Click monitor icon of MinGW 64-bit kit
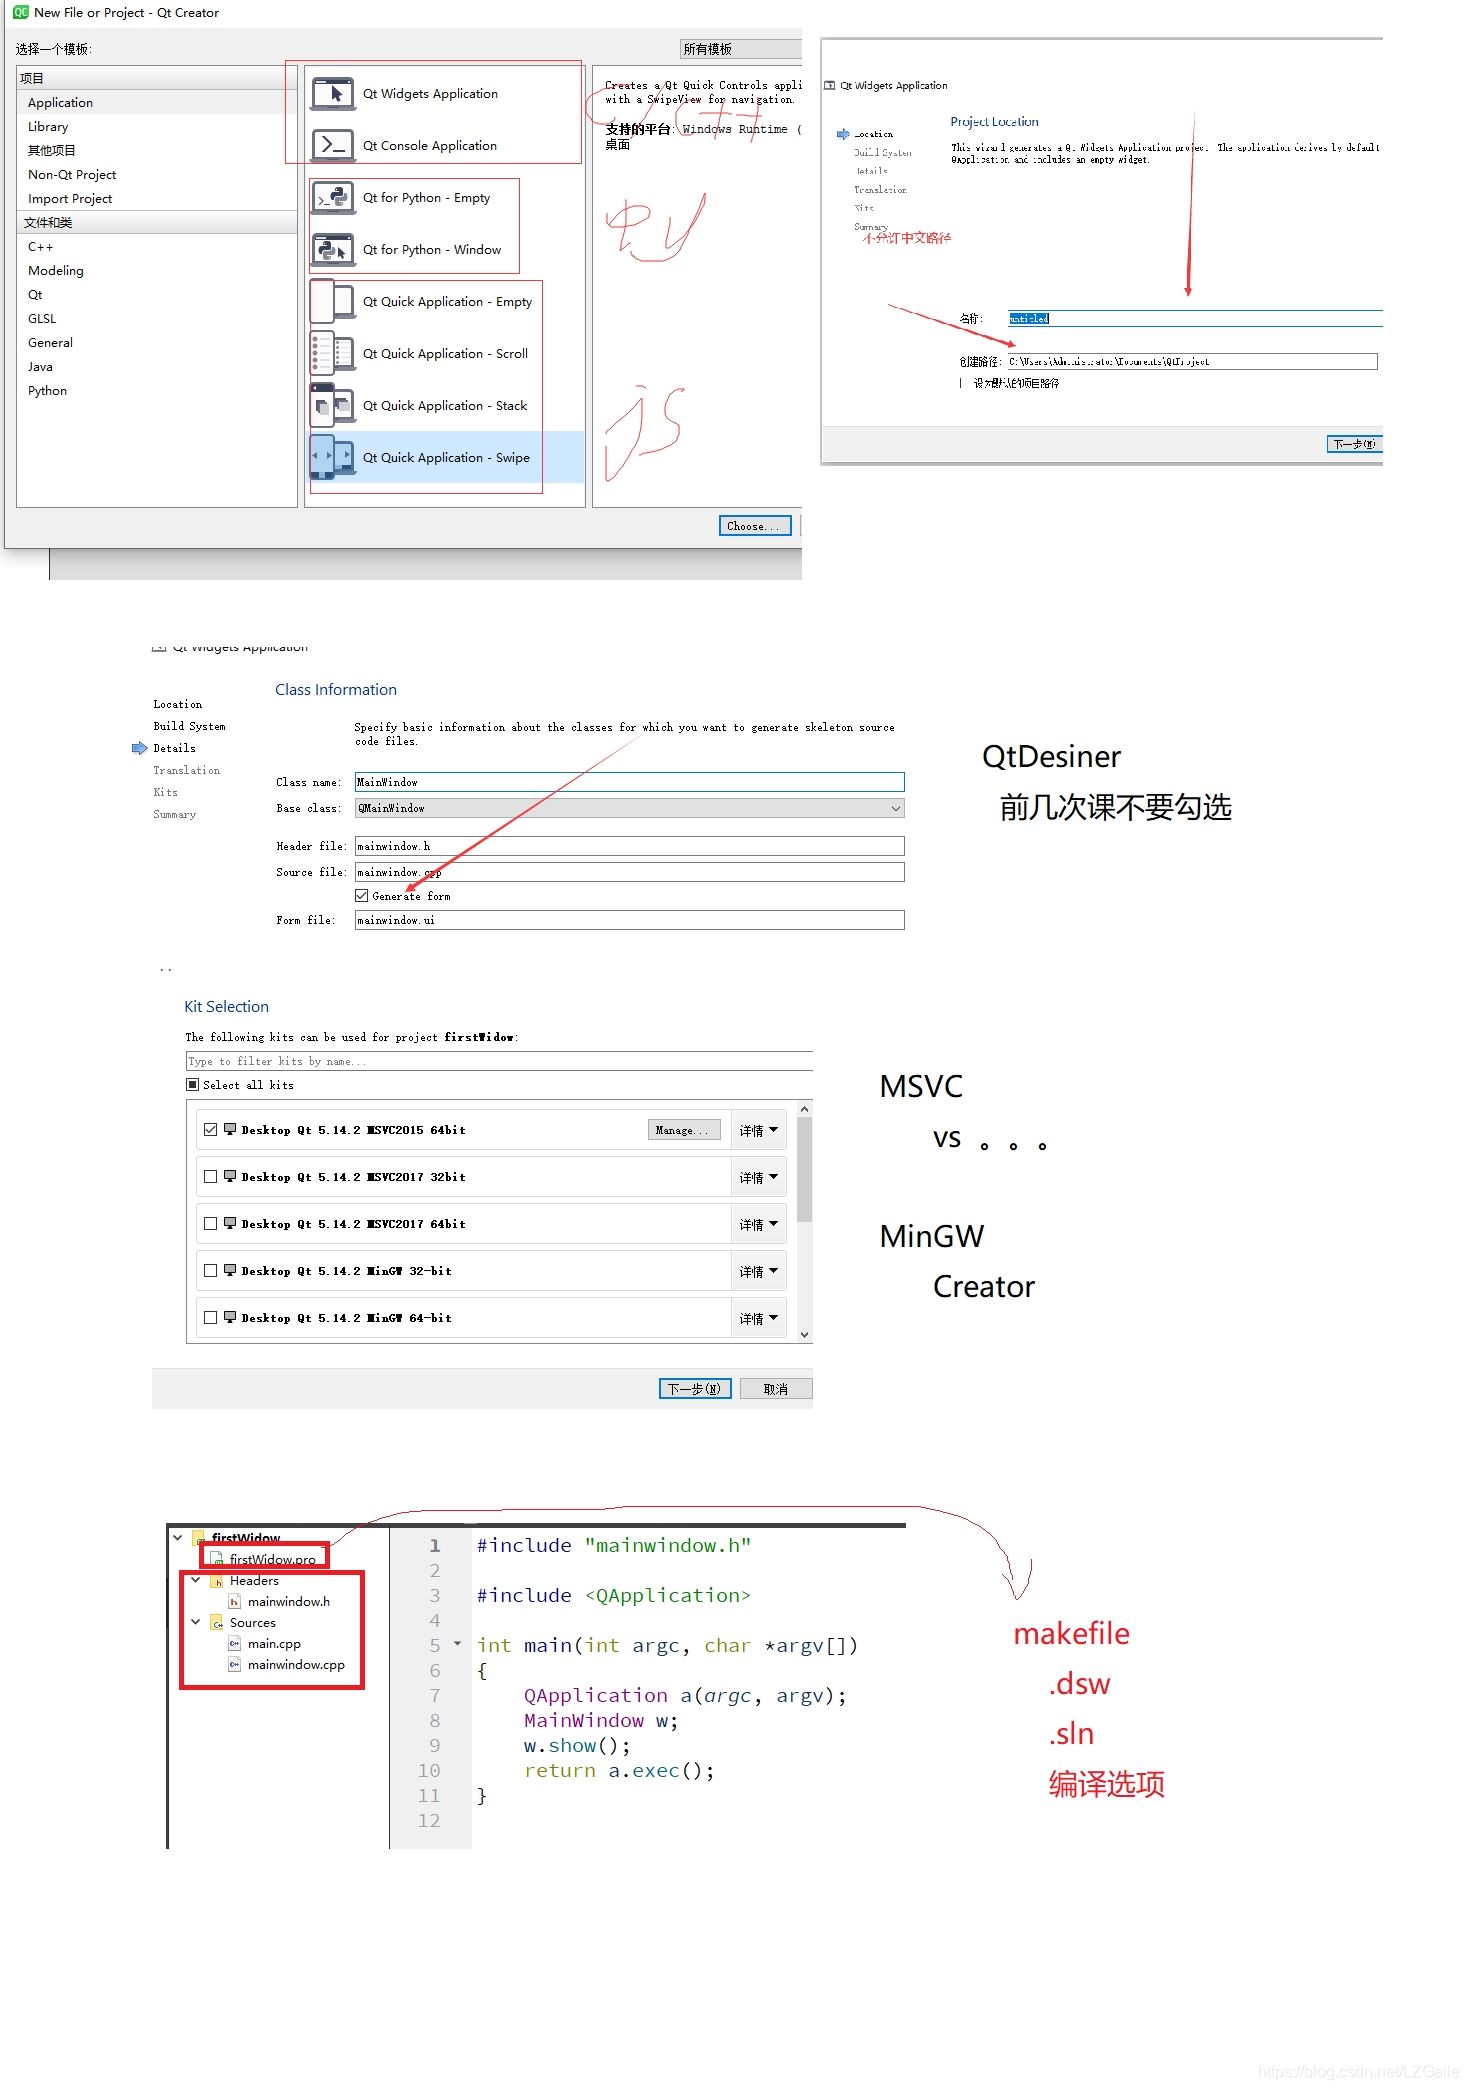The height and width of the screenshot is (2090, 1469). 230,1317
